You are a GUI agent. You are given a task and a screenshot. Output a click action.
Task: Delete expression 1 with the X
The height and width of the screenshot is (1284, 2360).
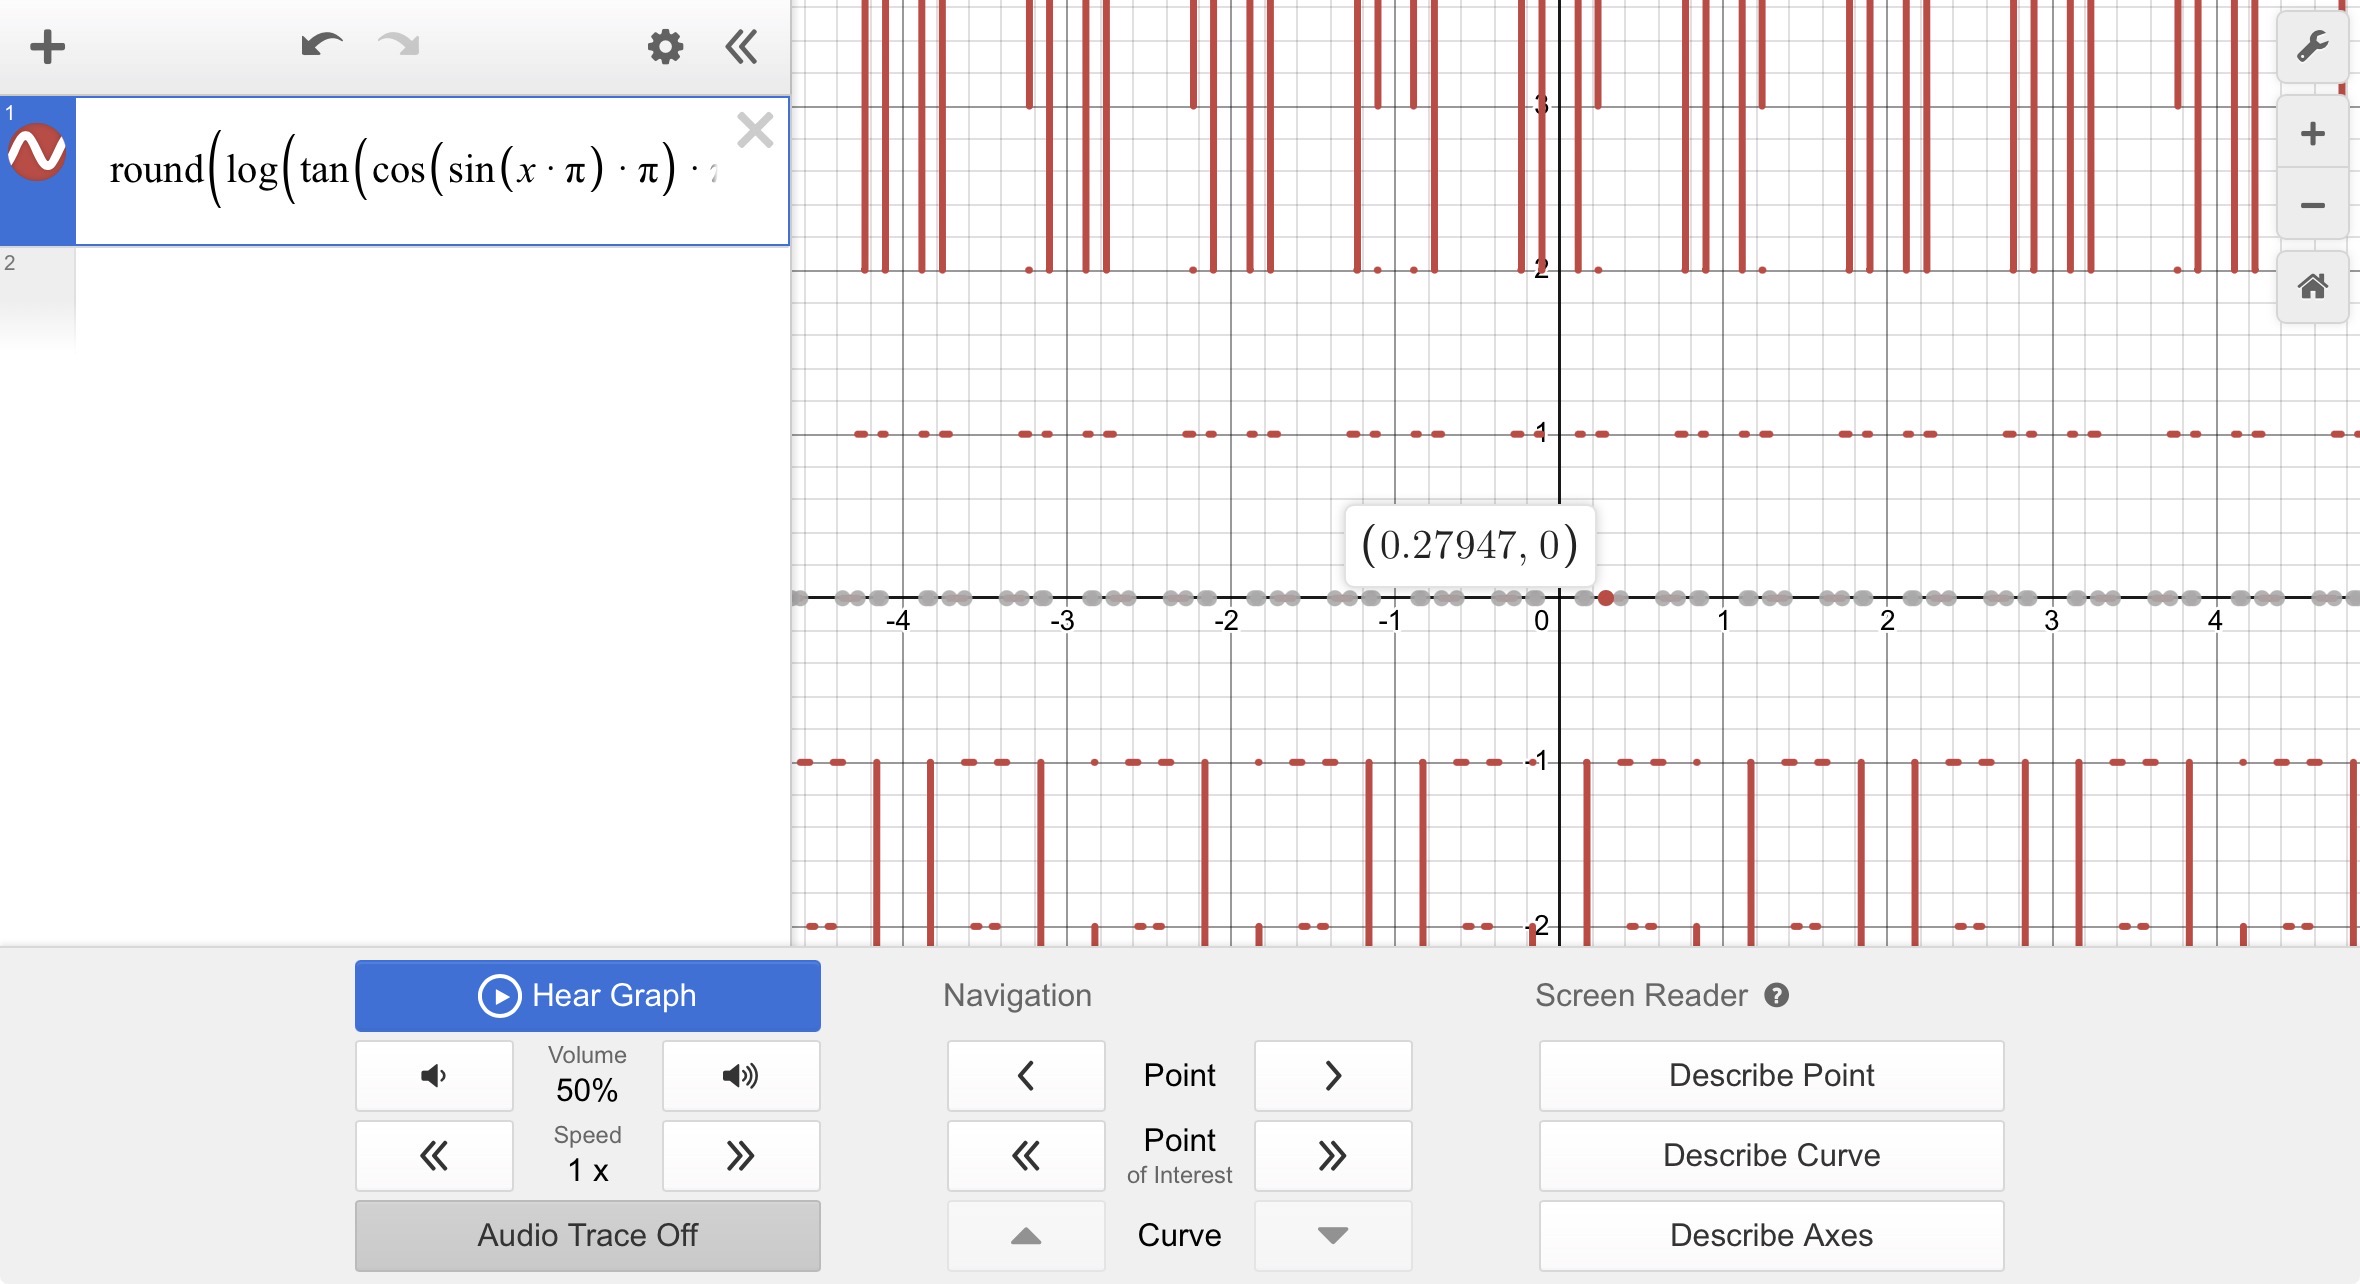[755, 130]
